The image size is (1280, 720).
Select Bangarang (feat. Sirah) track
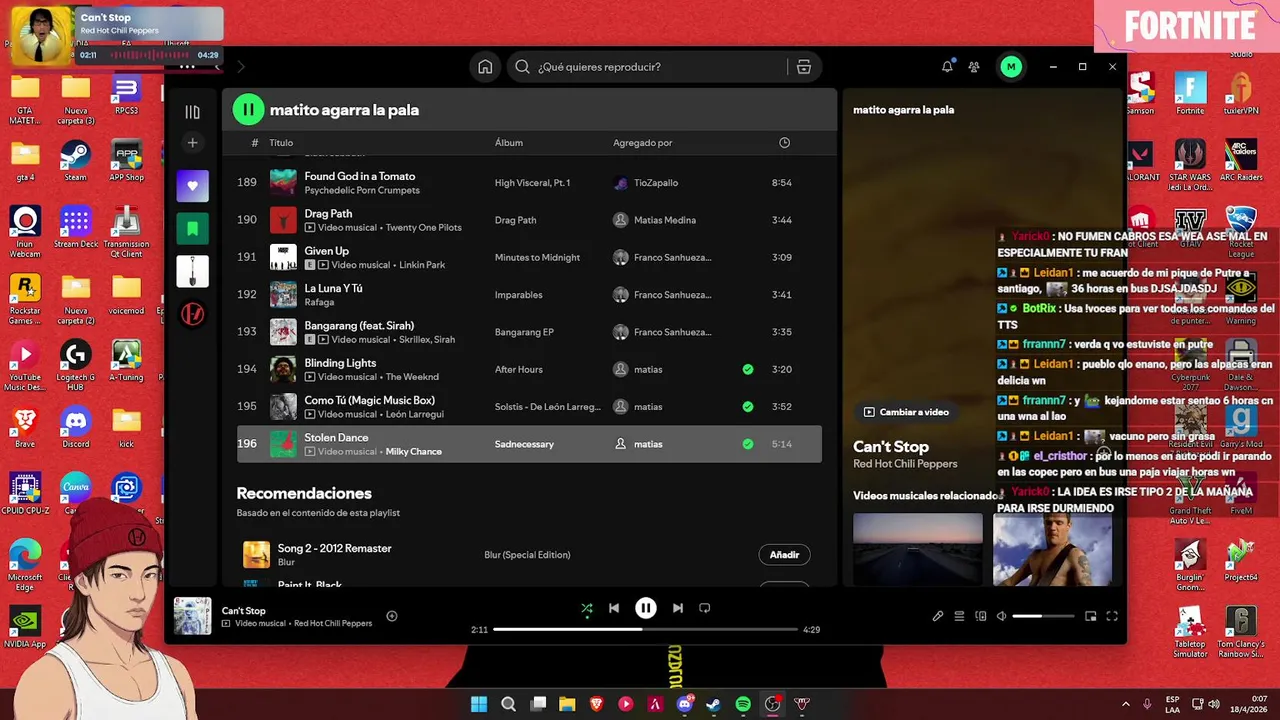359,325
